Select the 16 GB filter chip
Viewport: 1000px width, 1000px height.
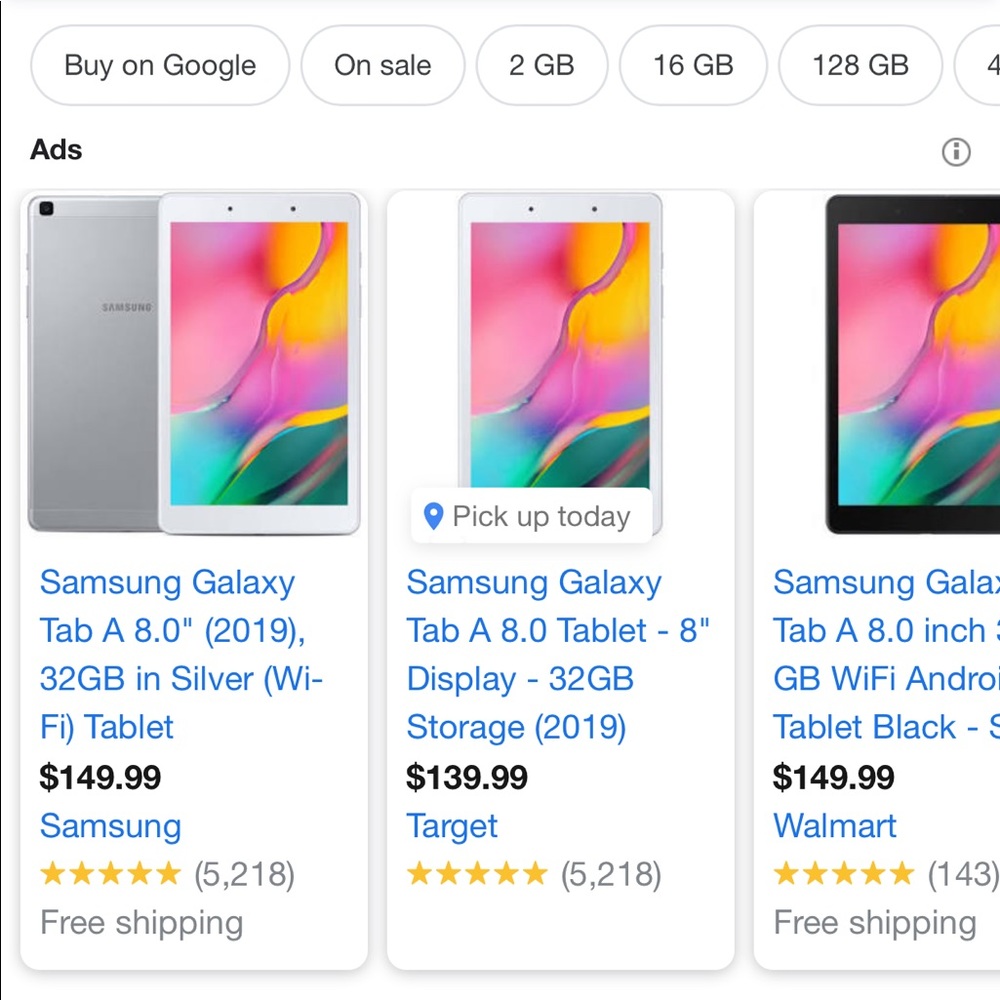[693, 65]
